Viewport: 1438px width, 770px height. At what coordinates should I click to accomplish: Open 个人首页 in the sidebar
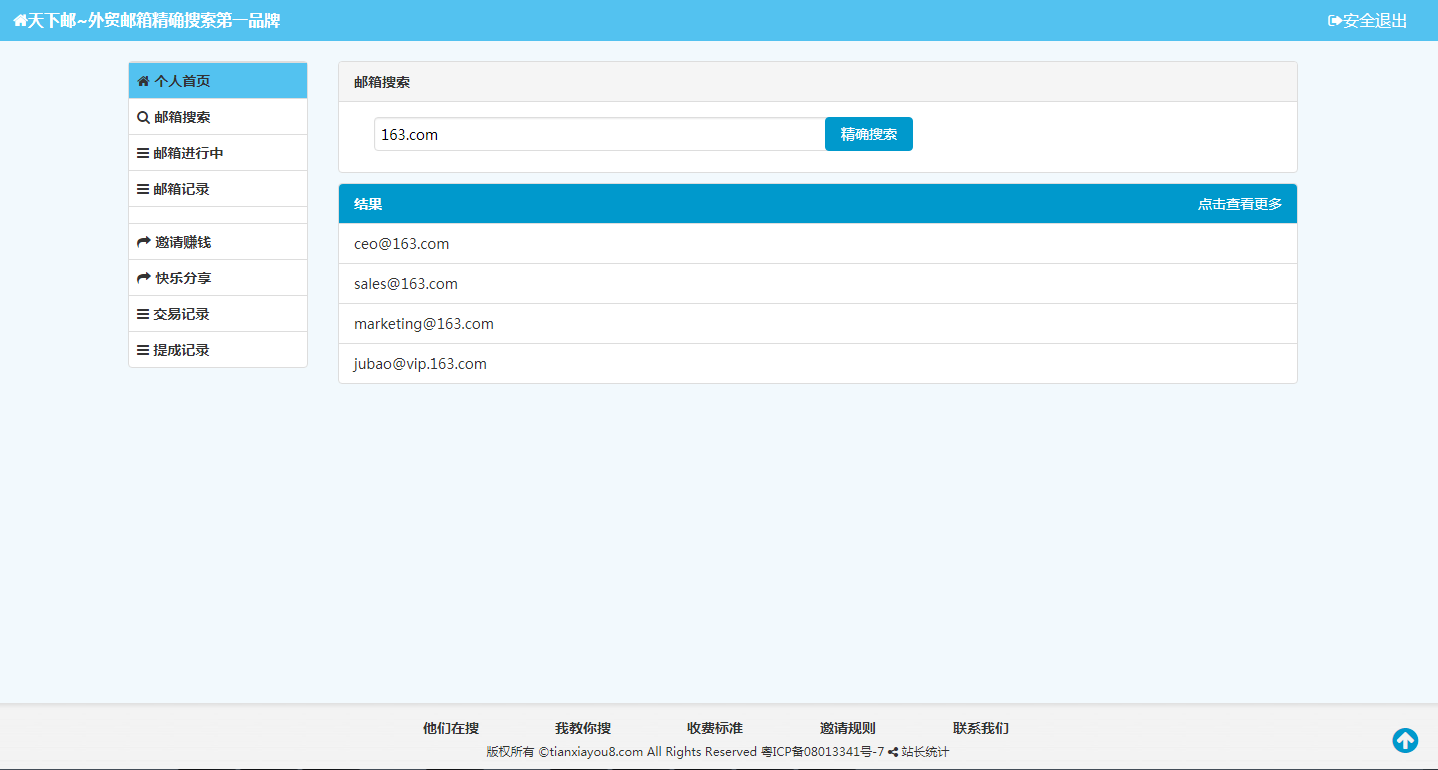tap(218, 81)
